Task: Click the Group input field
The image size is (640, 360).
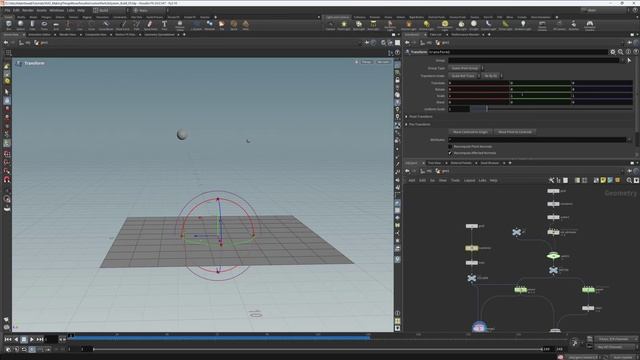Action: pos(534,60)
